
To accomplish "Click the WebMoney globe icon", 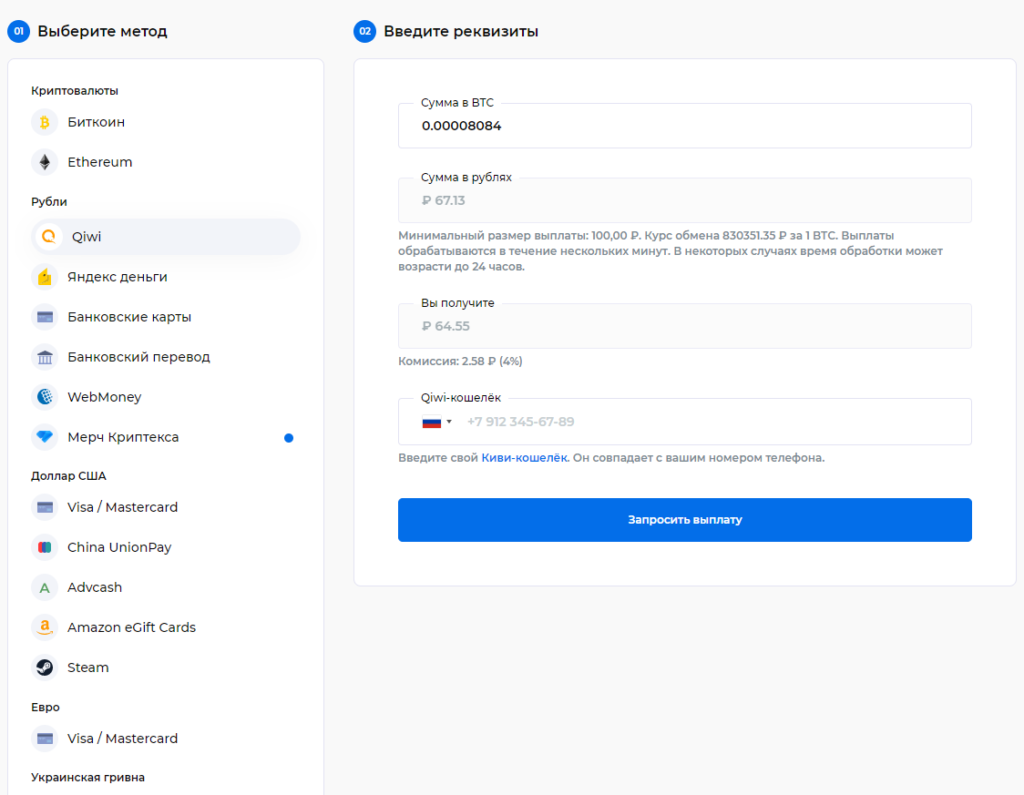I will (44, 397).
